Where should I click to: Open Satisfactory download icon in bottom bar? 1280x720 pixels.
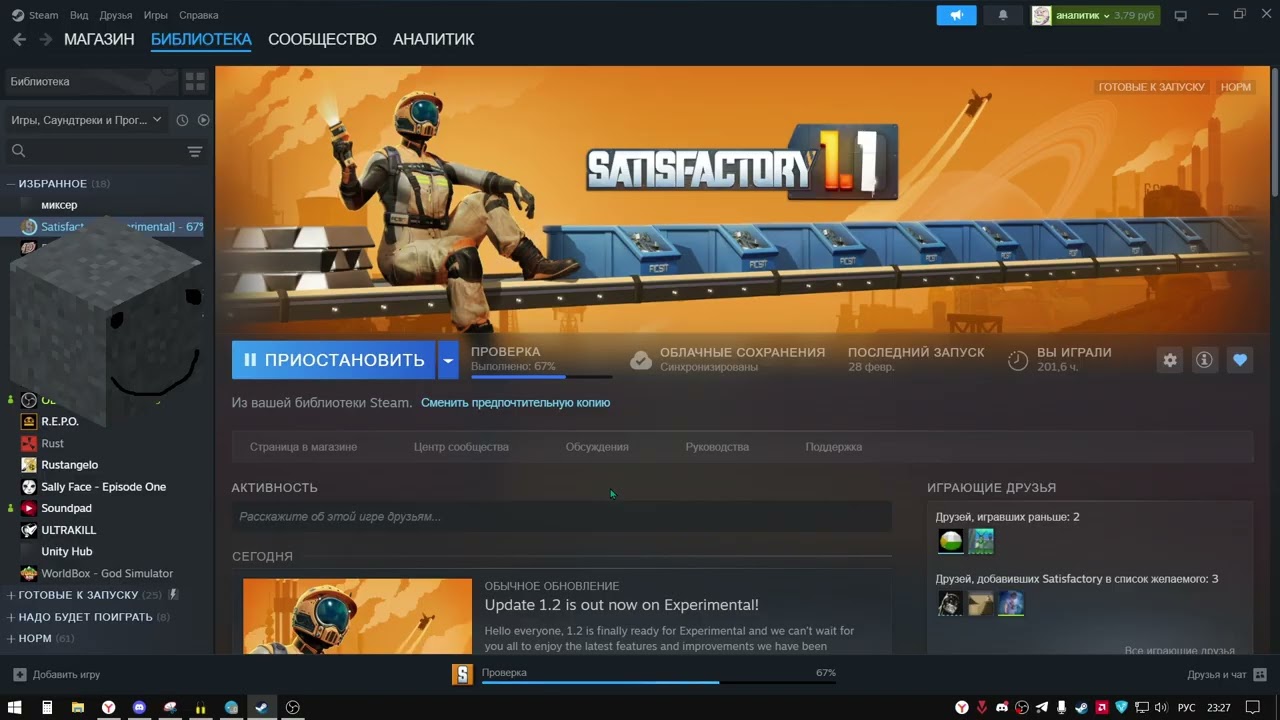[462, 674]
